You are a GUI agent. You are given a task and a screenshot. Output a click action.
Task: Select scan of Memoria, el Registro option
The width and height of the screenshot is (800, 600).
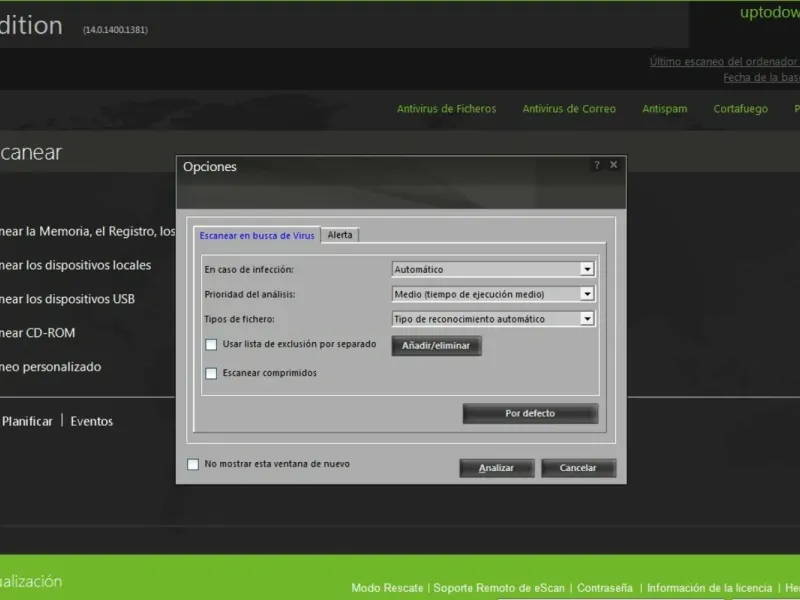(x=87, y=232)
